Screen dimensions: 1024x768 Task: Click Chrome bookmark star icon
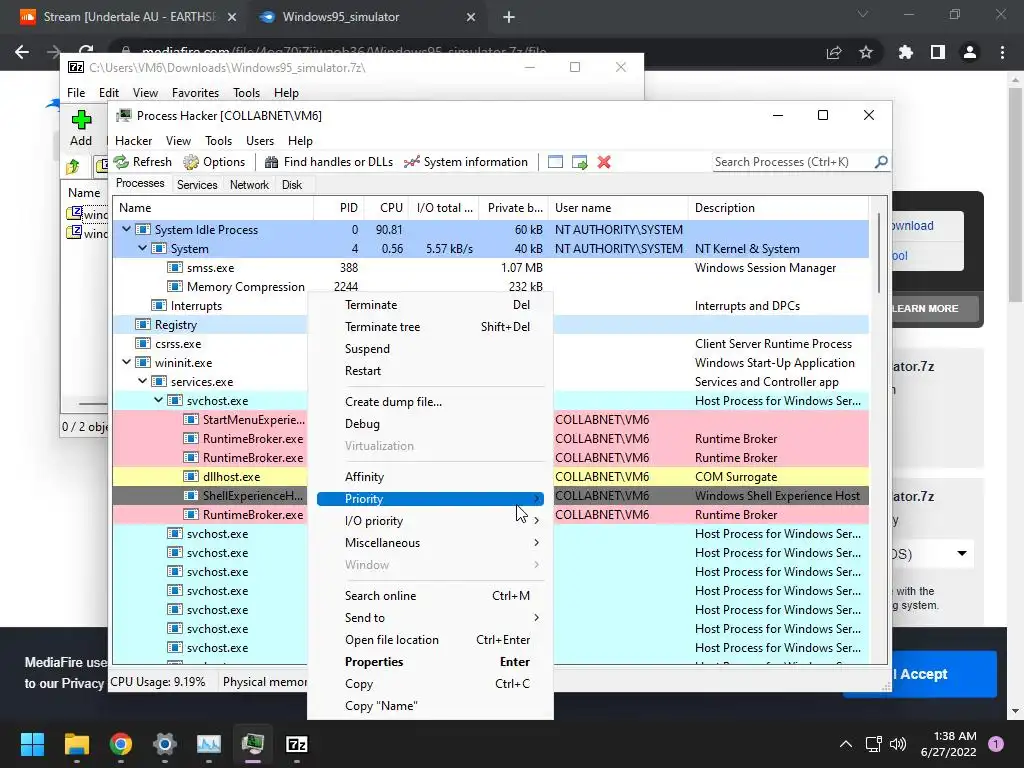866,52
